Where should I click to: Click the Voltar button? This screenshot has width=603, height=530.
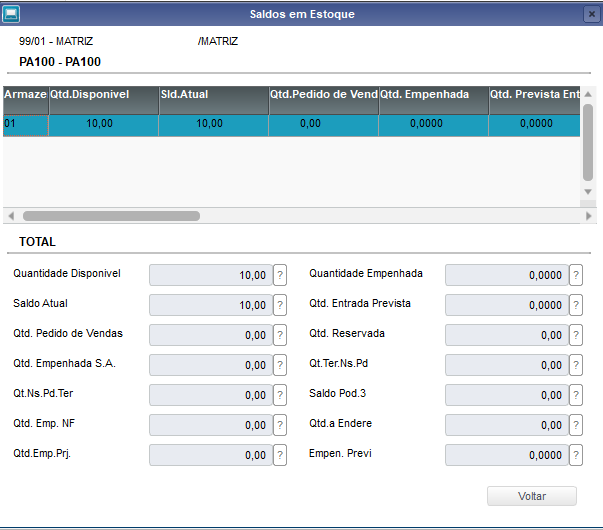point(532,496)
